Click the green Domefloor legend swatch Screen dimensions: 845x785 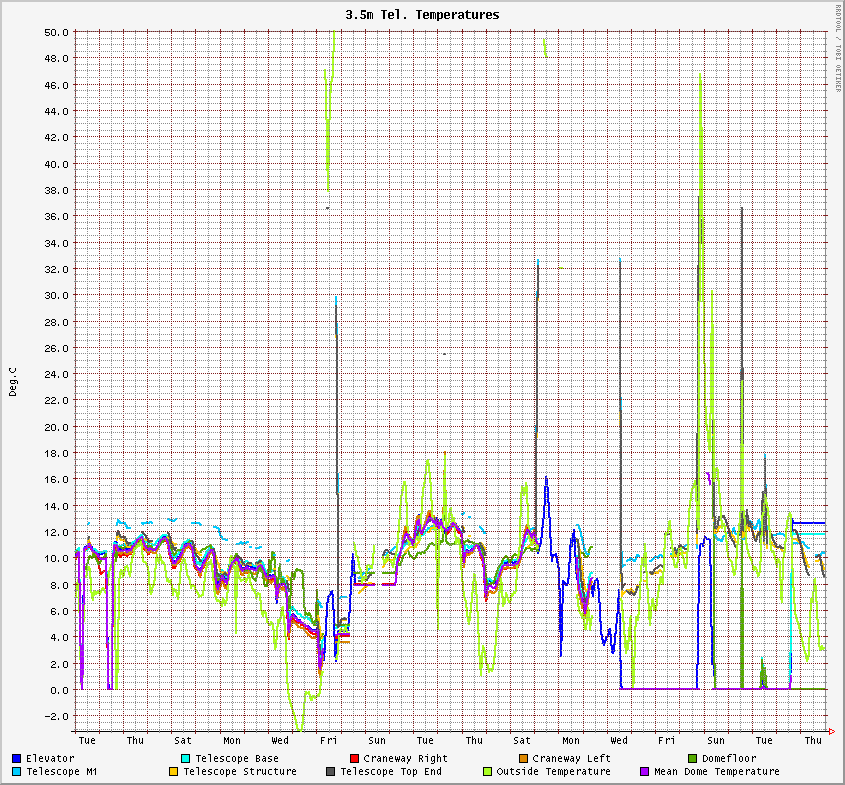coord(692,759)
